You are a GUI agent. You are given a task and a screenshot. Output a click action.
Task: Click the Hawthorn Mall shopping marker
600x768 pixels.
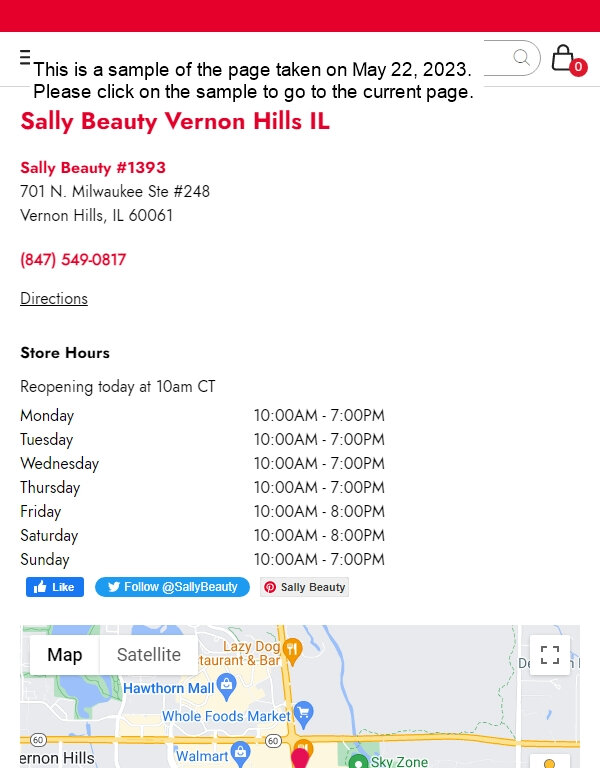[226, 683]
